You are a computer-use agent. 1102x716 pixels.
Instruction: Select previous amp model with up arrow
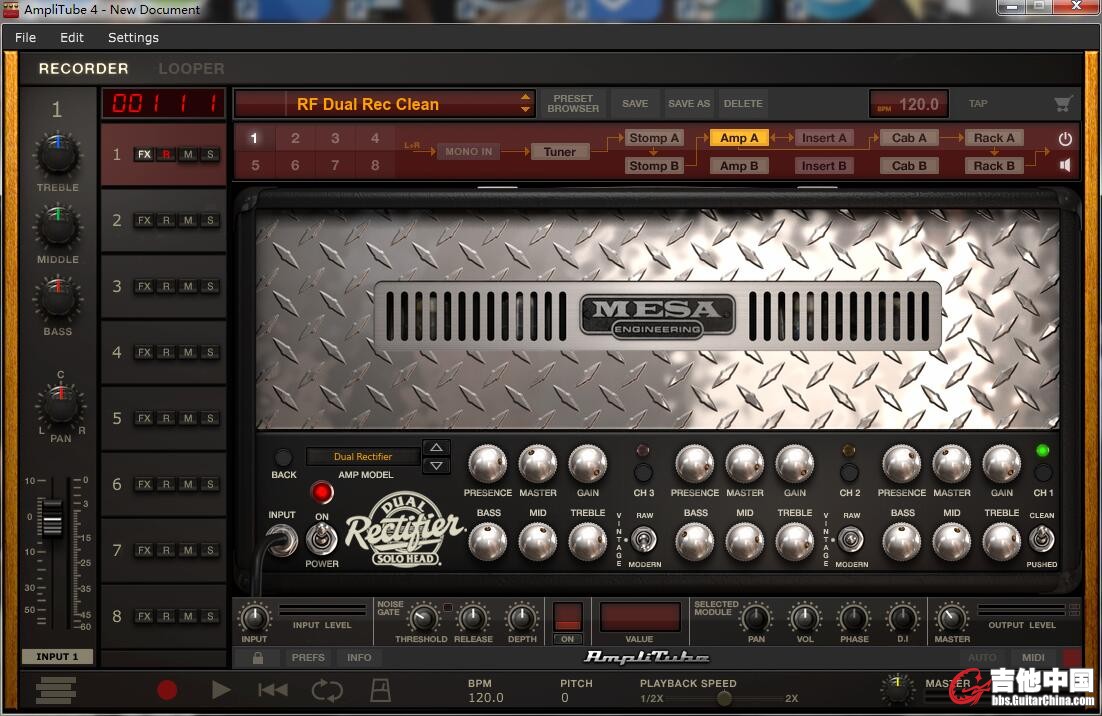point(436,448)
